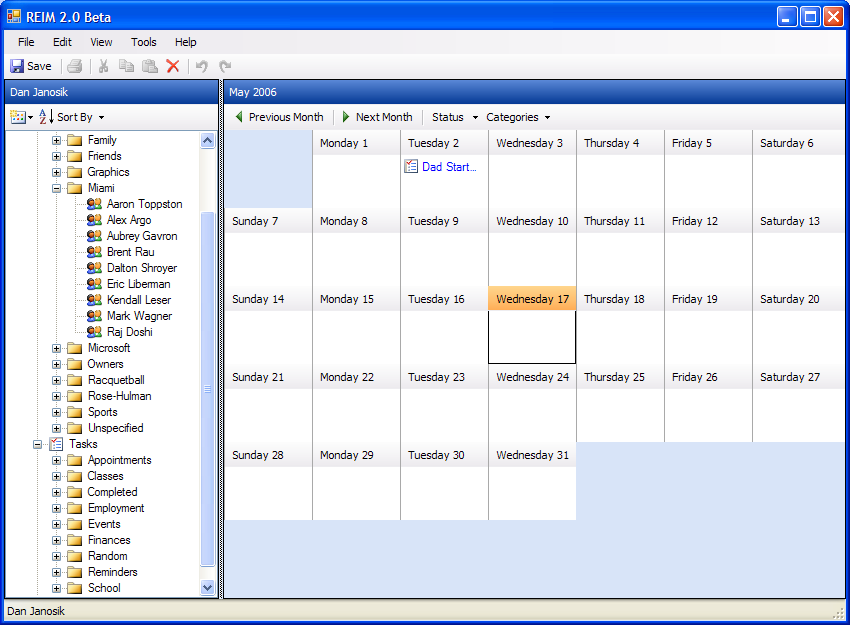This screenshot has width=850, height=625.
Task: Collapse the Tasks tree node
Action: pos(37,444)
